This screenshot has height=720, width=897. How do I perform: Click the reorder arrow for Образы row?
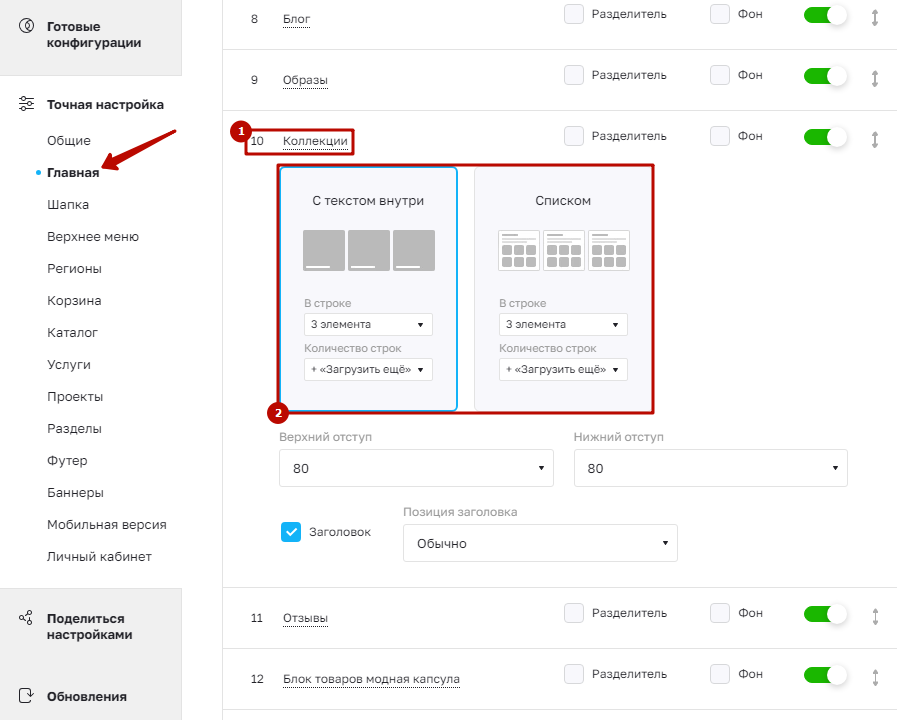(875, 78)
